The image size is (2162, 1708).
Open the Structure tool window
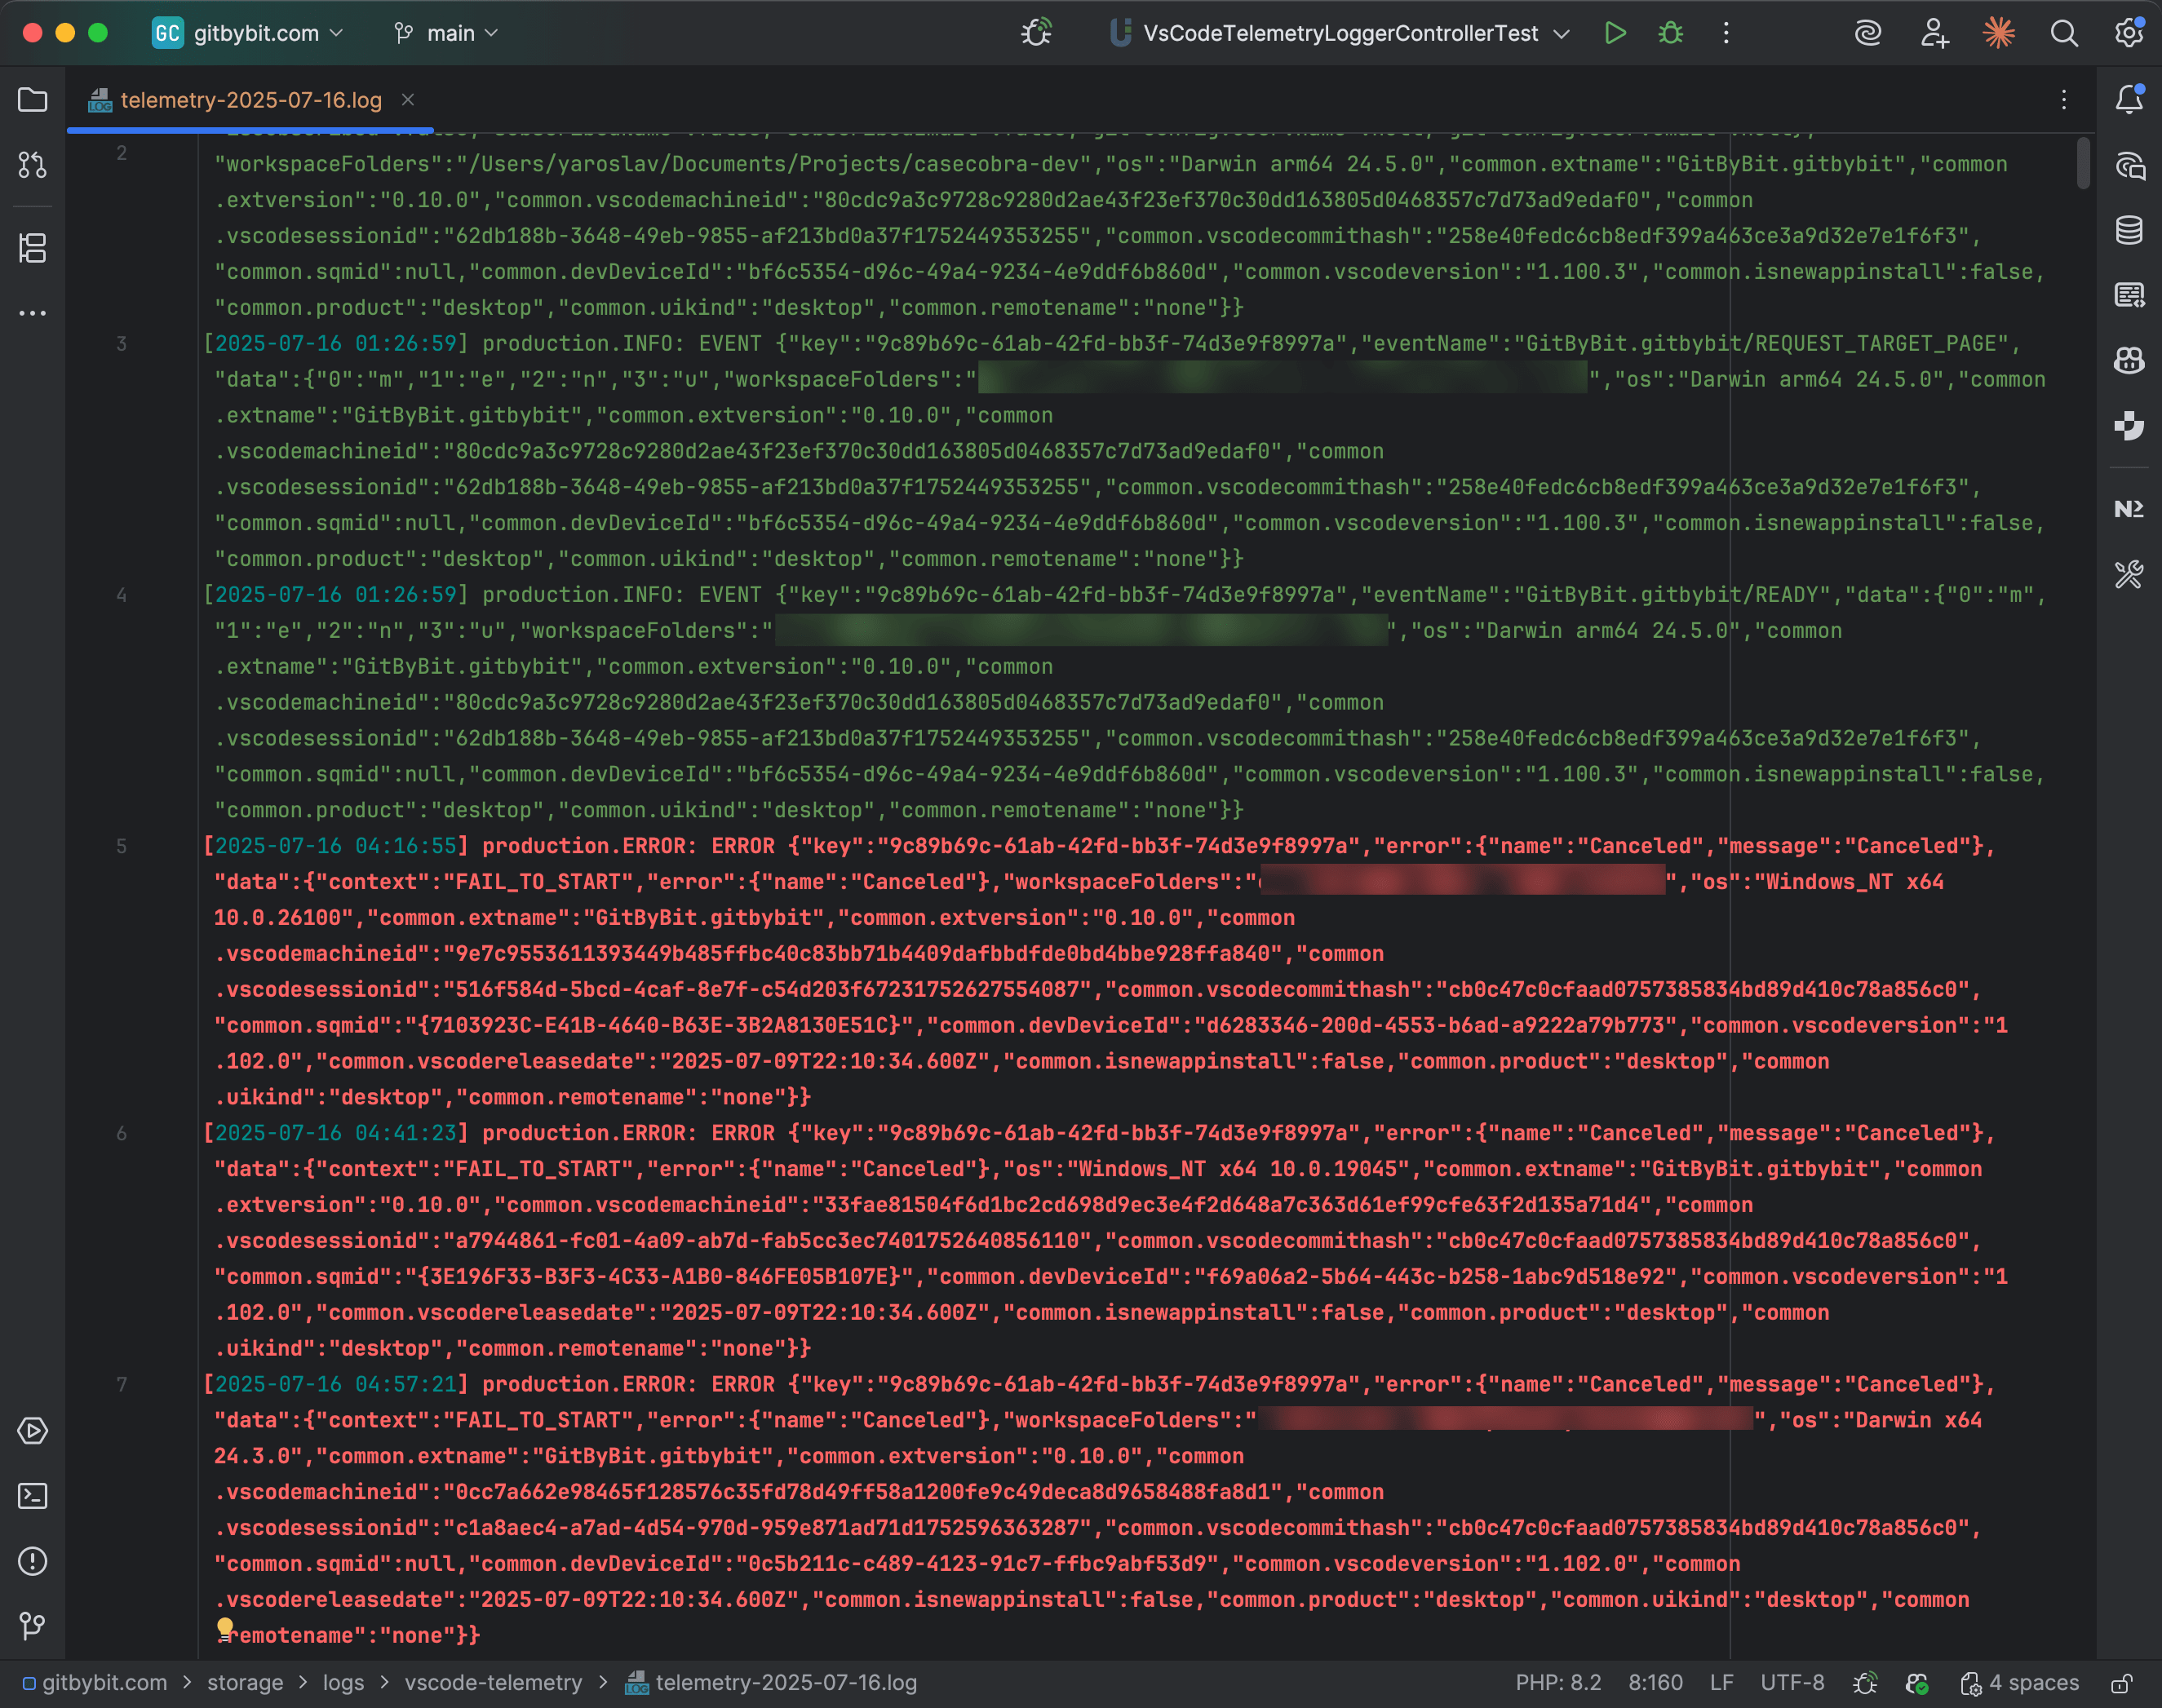click(32, 248)
